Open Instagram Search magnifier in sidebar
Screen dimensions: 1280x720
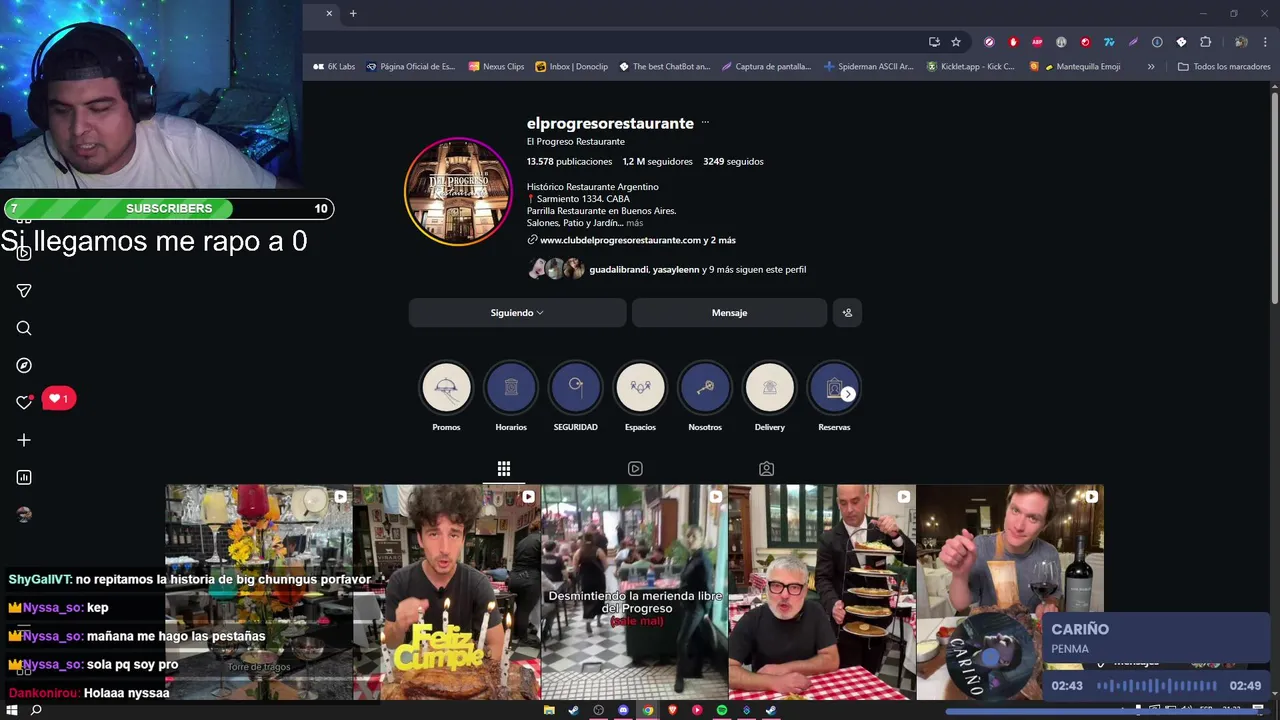(24, 328)
